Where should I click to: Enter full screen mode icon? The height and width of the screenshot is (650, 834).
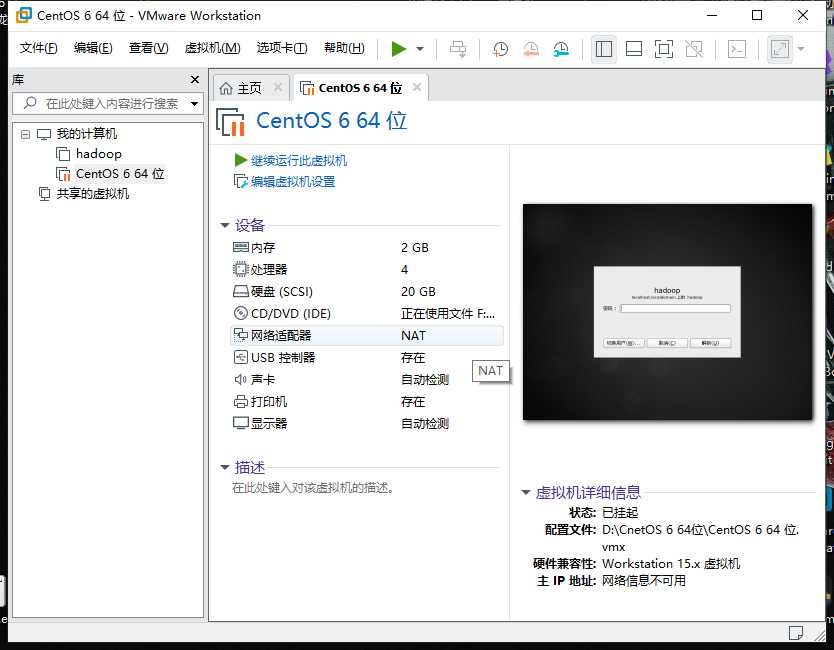pos(664,49)
